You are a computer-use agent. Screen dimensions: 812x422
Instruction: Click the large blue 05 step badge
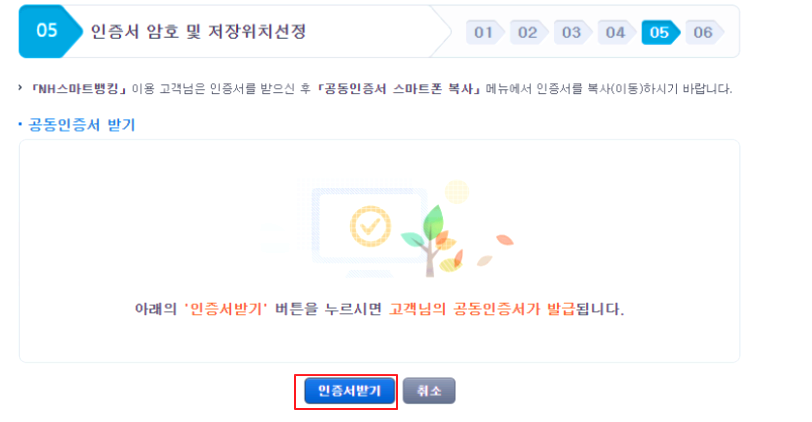(50, 31)
